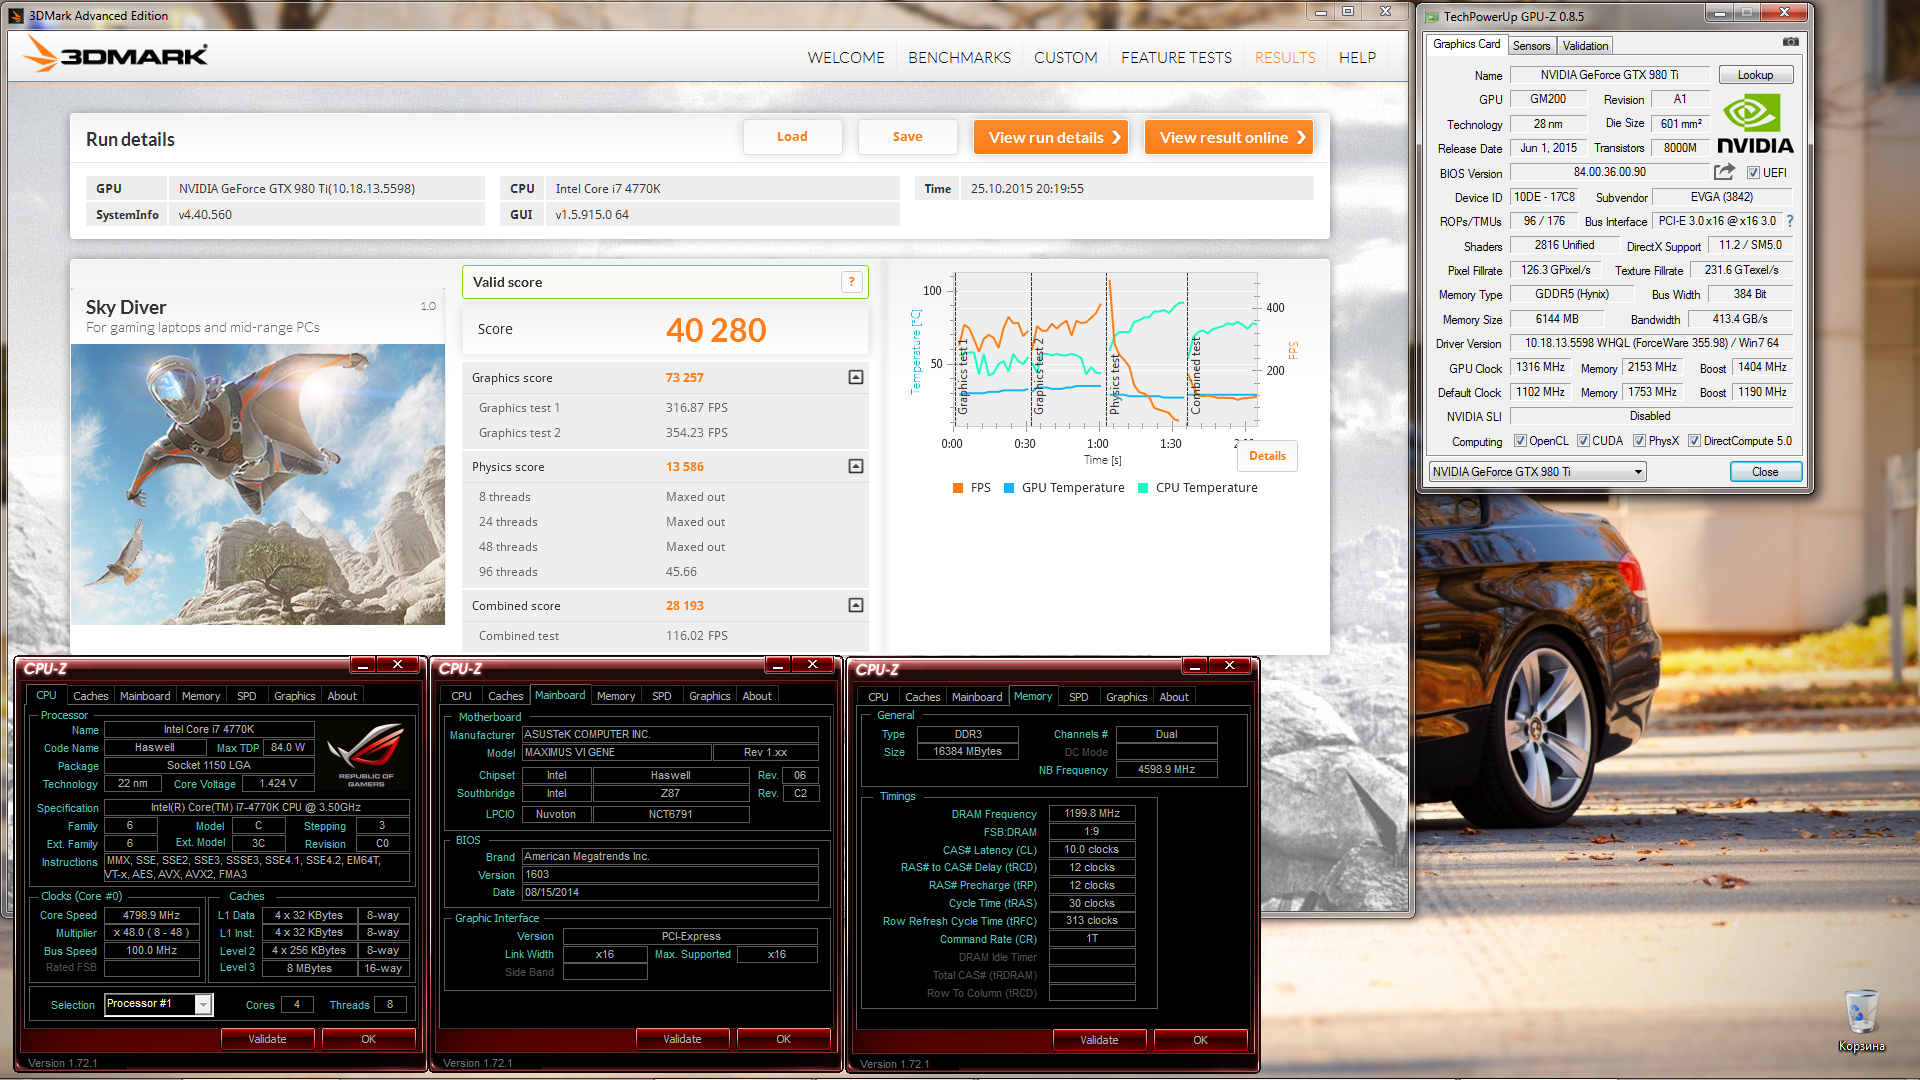This screenshot has width=1920, height=1080.
Task: Toggle the PhysX checkbox in GPU-Z
Action: 1639,441
